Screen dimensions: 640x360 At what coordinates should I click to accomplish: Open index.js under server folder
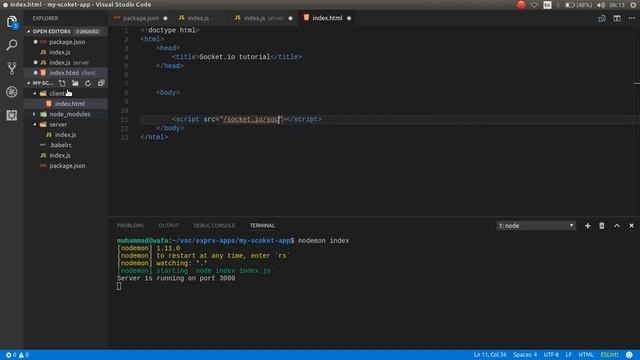click(x=65, y=135)
